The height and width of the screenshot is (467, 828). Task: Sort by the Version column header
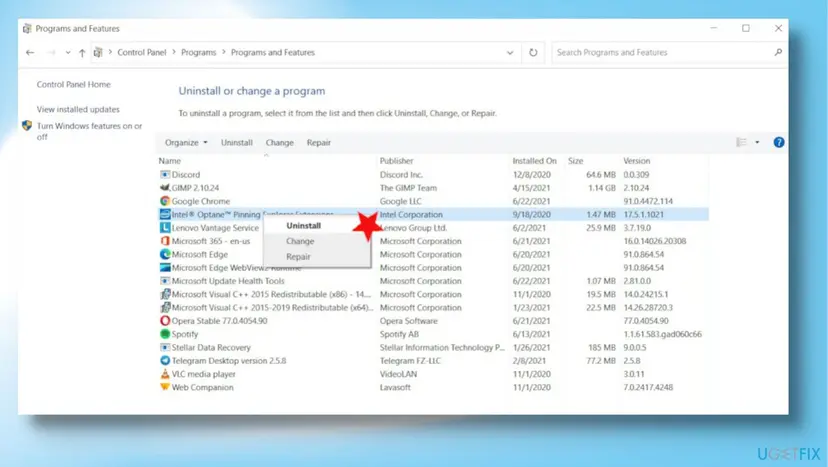click(636, 161)
